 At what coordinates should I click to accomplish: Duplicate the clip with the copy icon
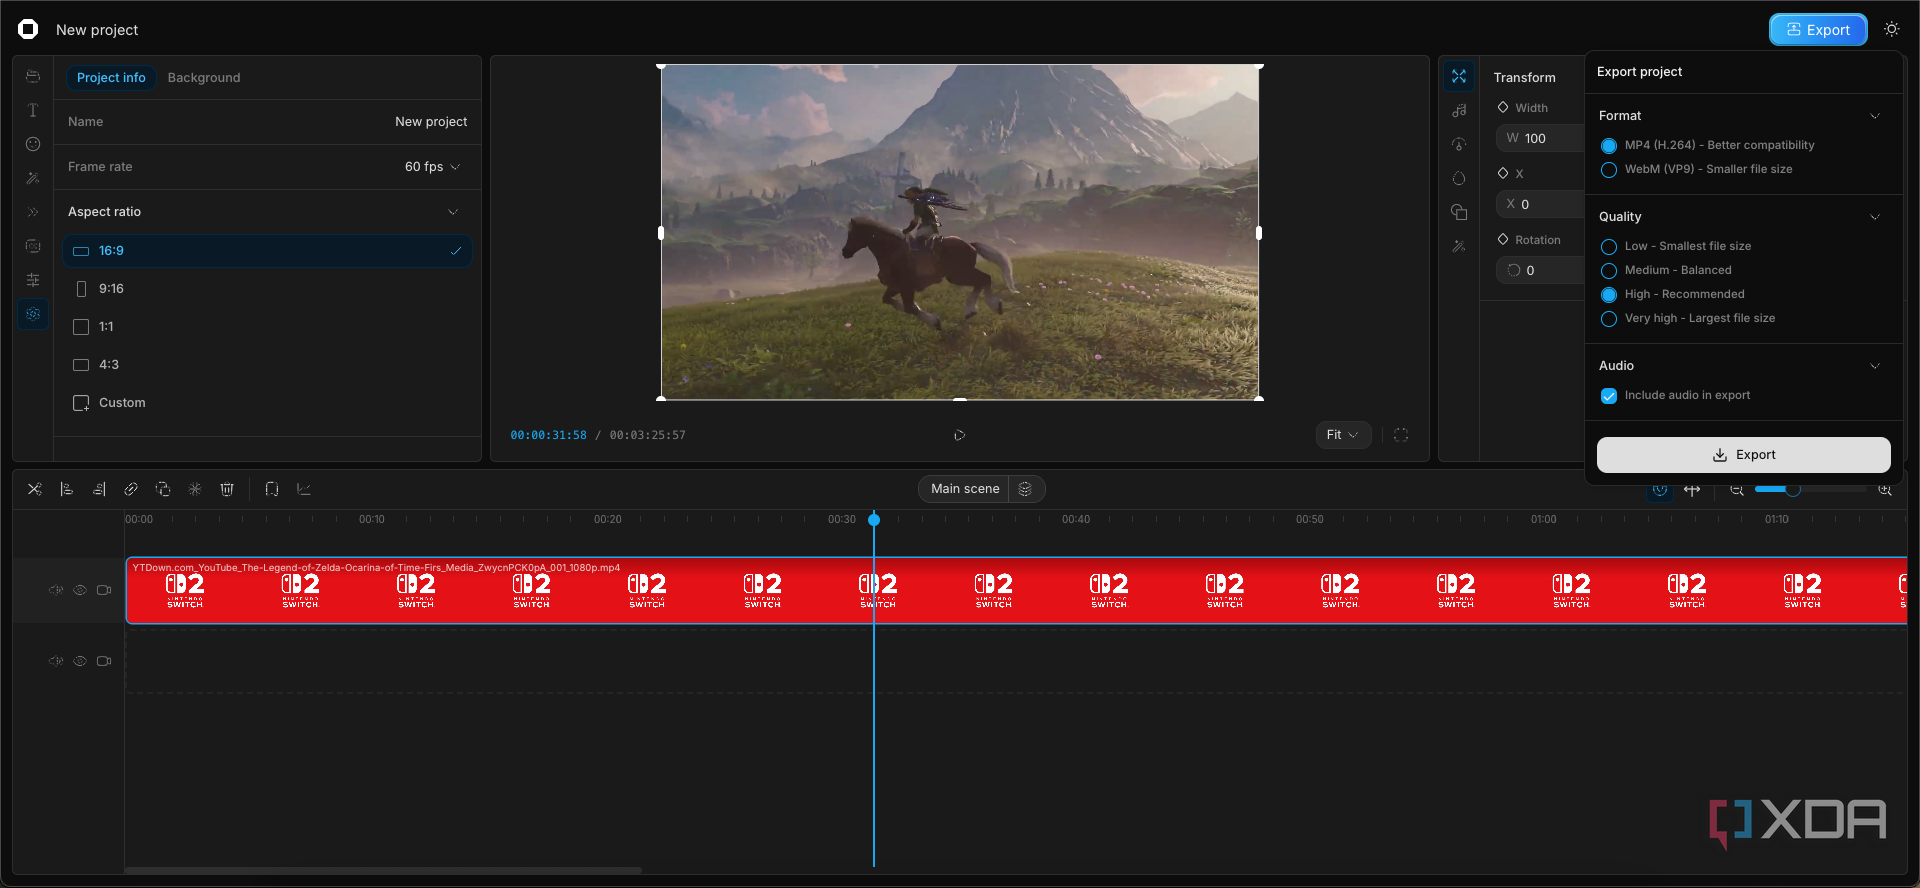pos(163,489)
